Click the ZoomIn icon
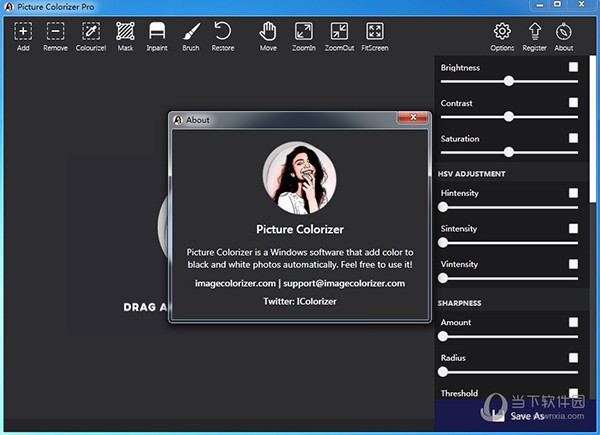The width and height of the screenshot is (600, 435). [304, 36]
